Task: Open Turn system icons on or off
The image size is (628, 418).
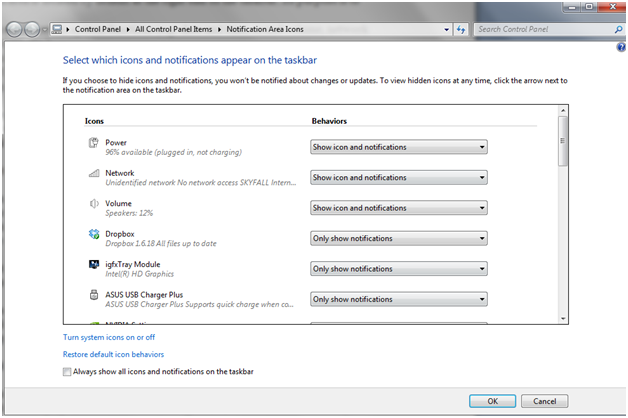Action: click(x=110, y=339)
